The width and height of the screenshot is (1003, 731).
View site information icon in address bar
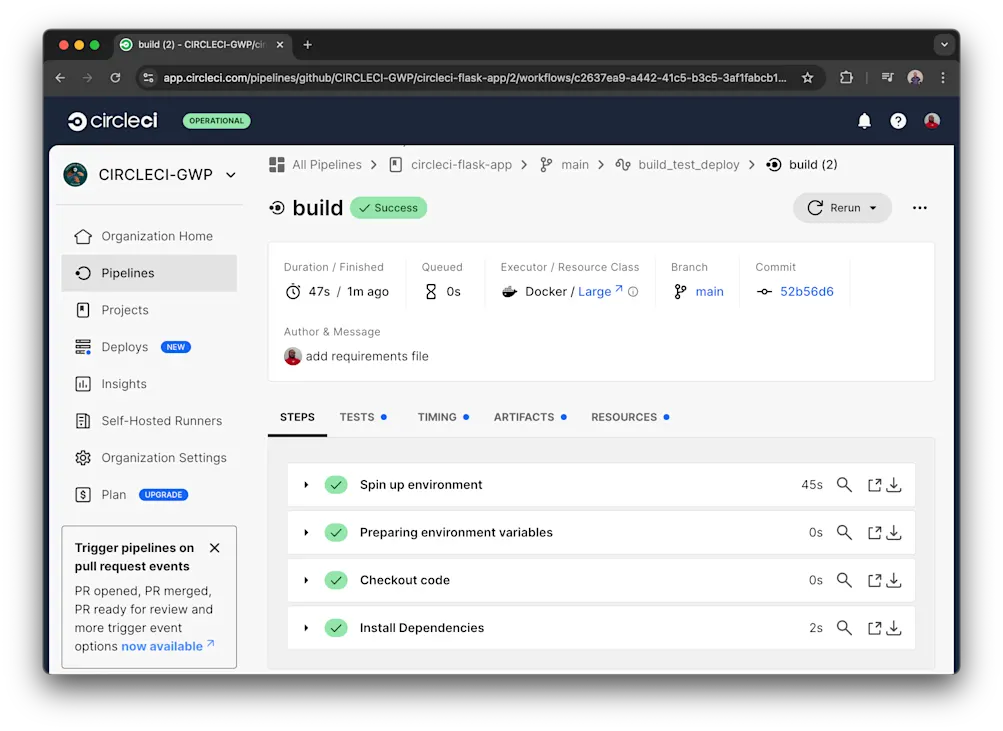click(x=148, y=77)
